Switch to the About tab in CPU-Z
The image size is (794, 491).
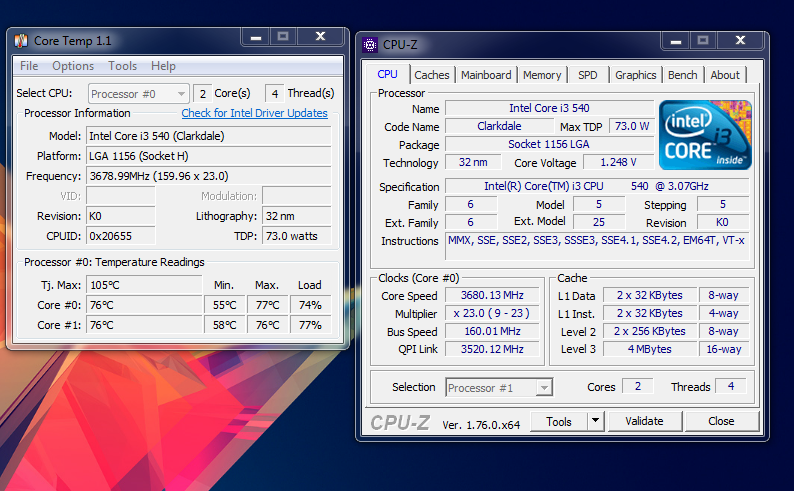[725, 75]
